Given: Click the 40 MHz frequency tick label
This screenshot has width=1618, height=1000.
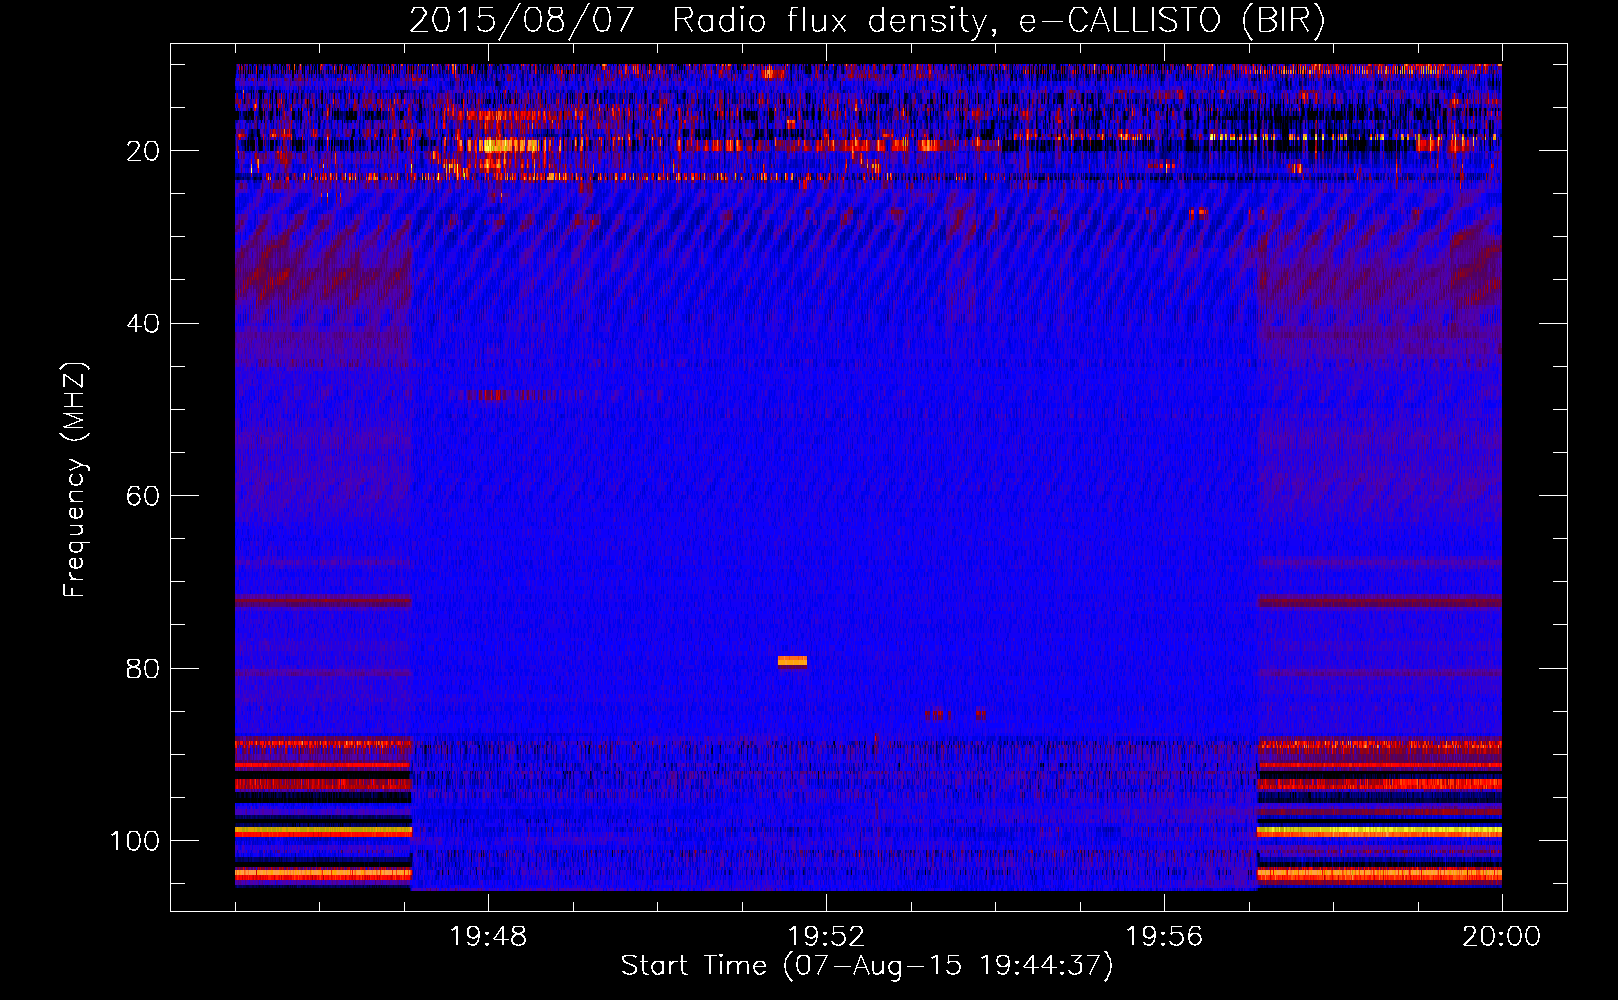Looking at the screenshot, I should [x=143, y=323].
